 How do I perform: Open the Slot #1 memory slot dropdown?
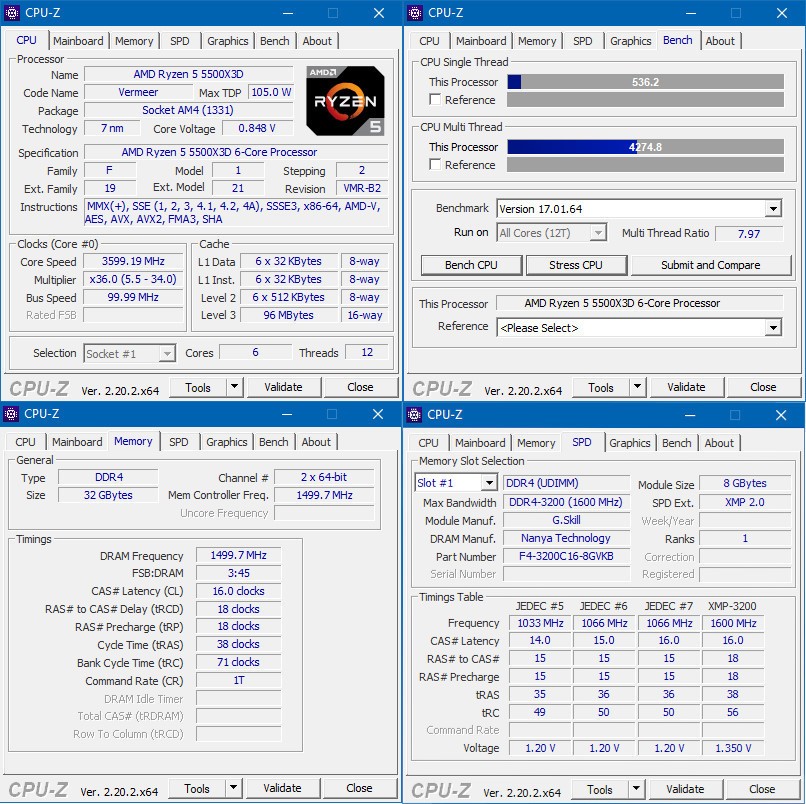489,483
